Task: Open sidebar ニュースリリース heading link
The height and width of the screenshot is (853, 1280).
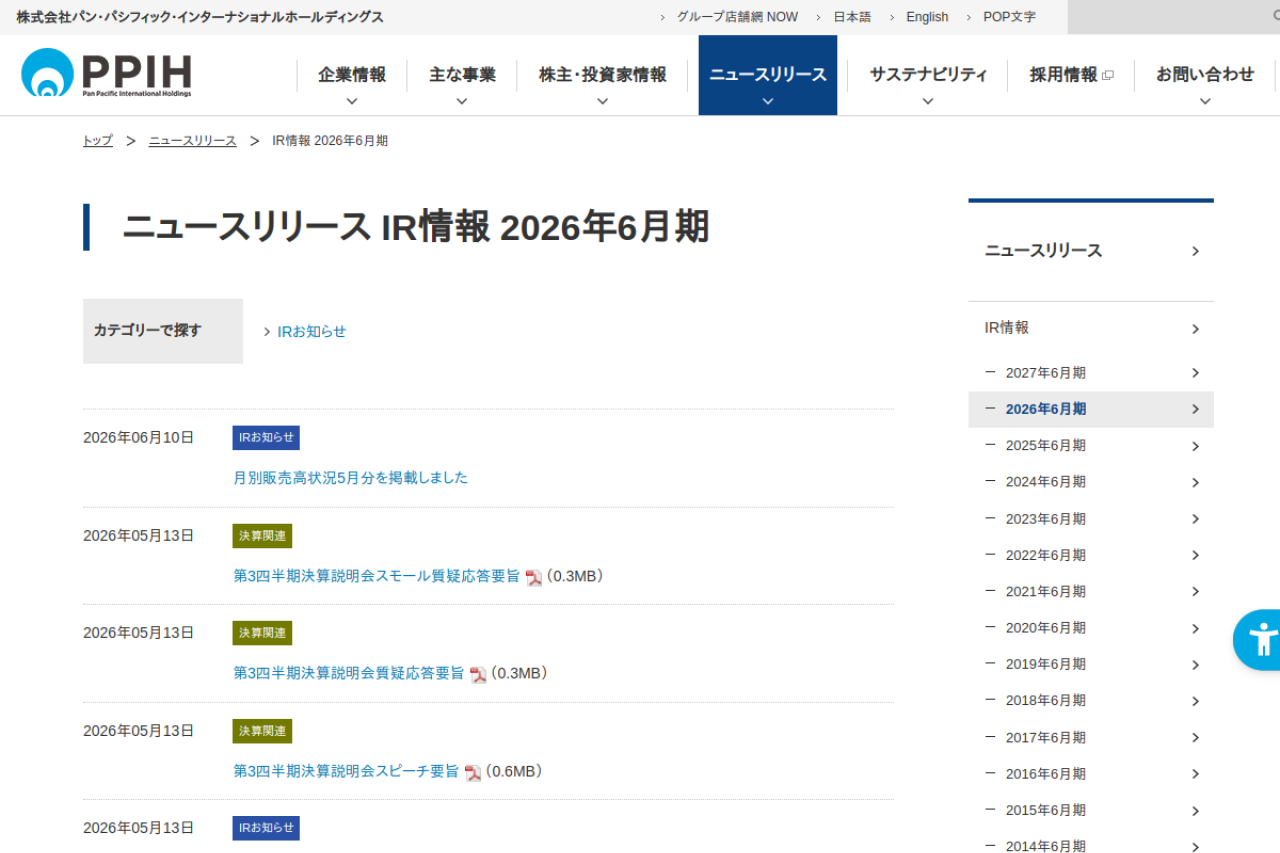Action: [x=1091, y=251]
